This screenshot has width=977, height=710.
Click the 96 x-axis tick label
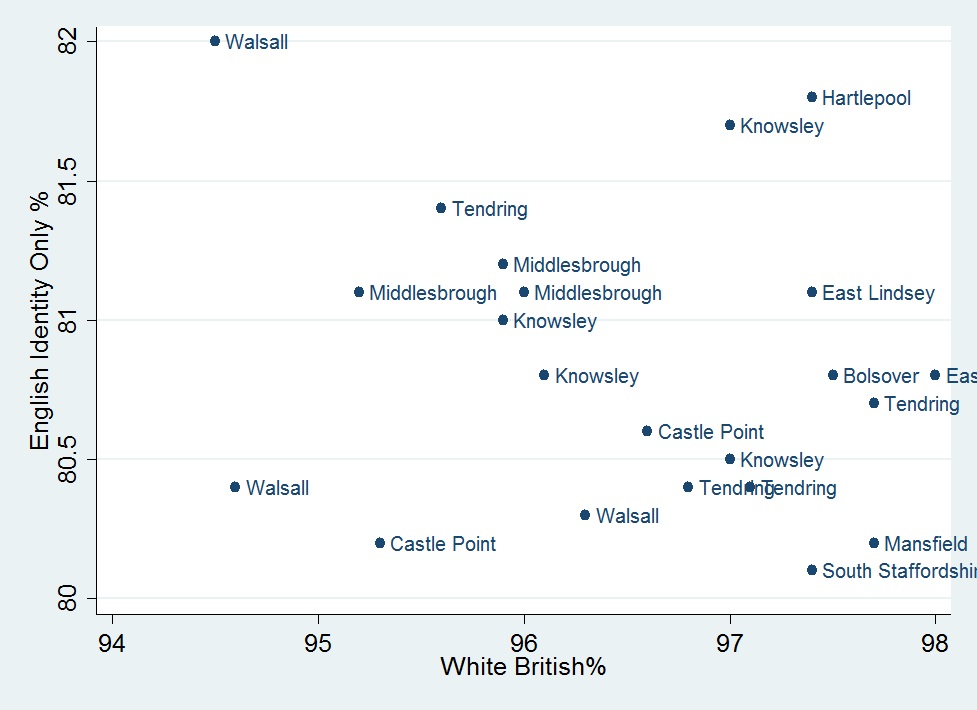[x=524, y=640]
